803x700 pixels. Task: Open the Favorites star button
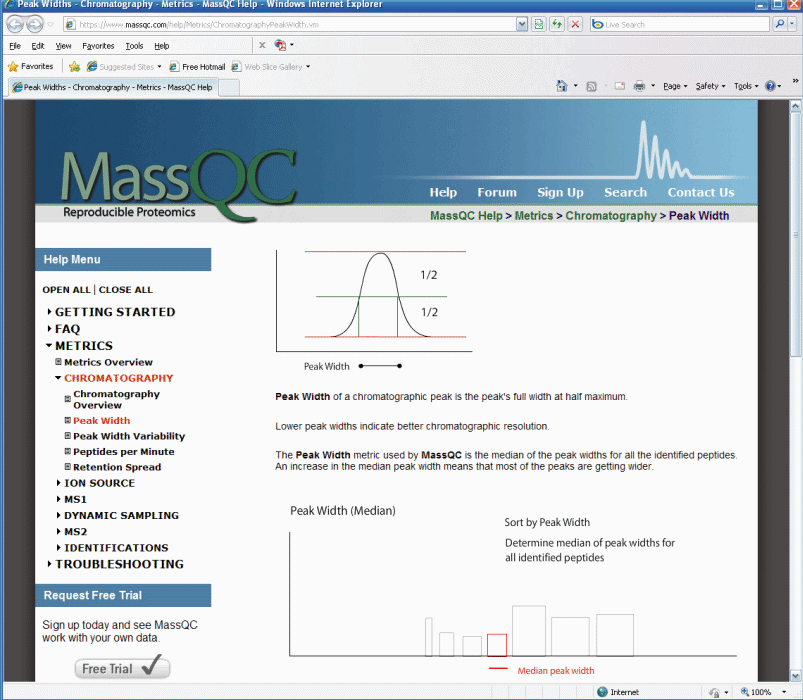(x=31, y=67)
